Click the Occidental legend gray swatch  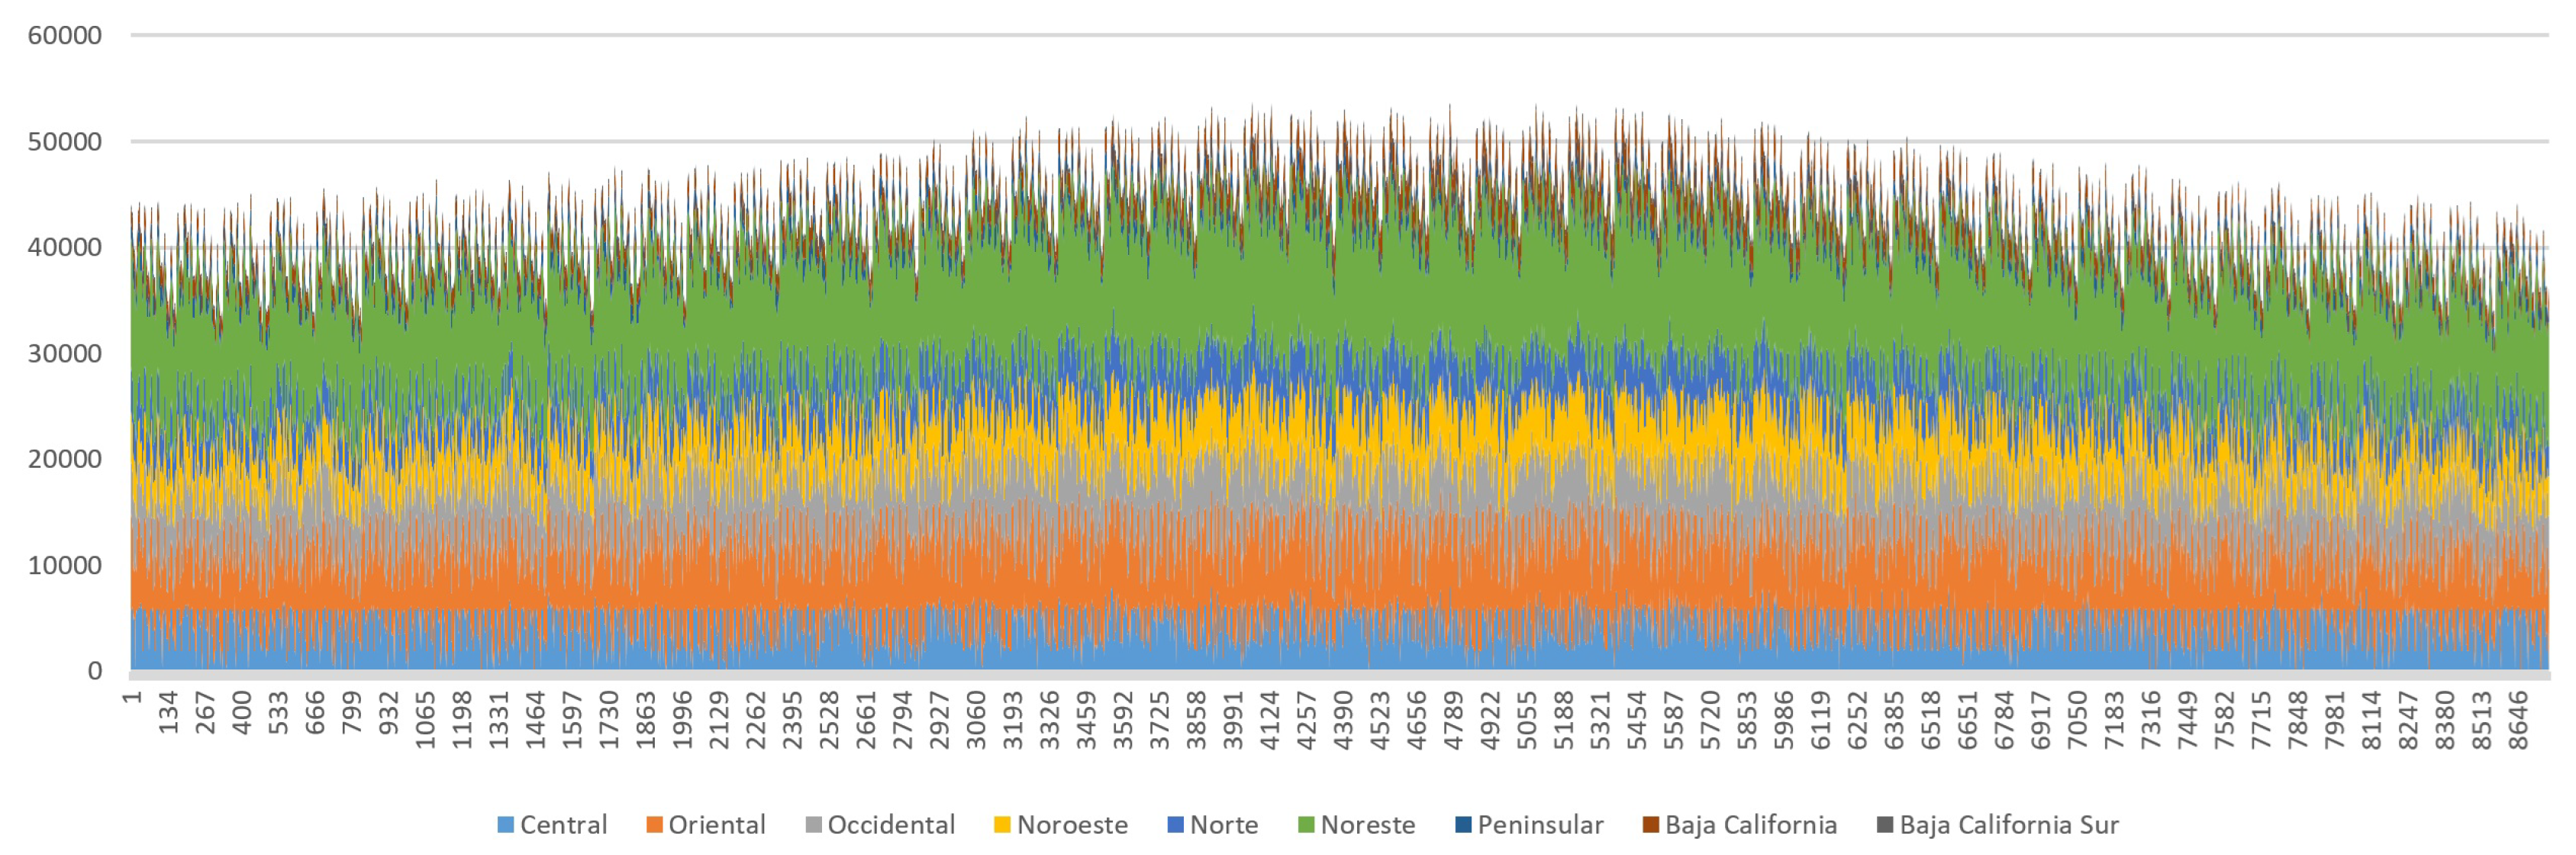coord(814,826)
